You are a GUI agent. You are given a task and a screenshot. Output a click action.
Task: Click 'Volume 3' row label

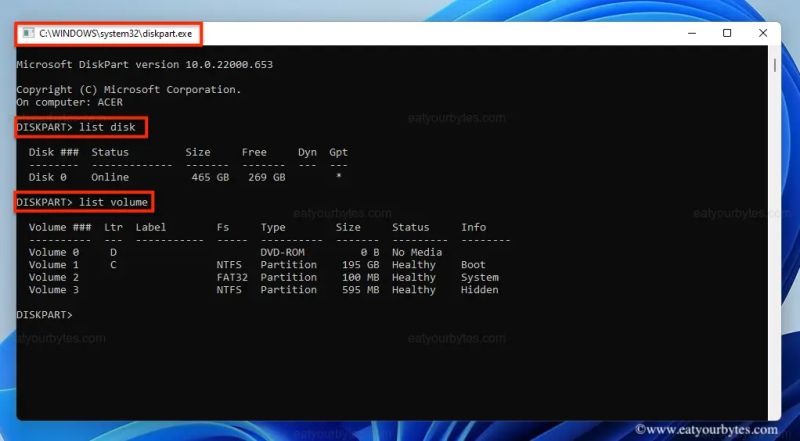(54, 290)
